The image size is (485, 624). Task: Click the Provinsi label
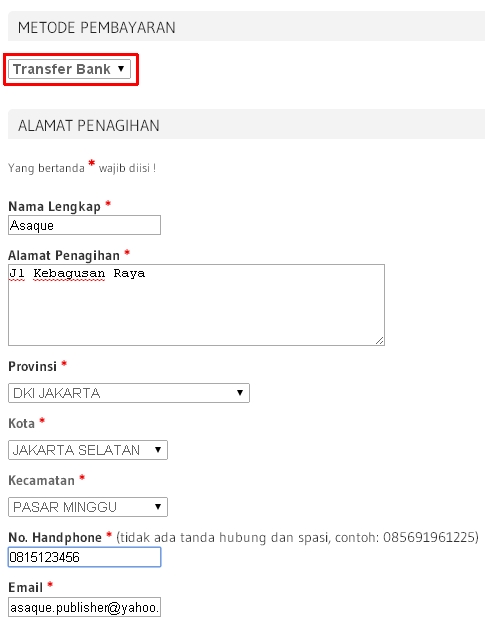click(33, 366)
